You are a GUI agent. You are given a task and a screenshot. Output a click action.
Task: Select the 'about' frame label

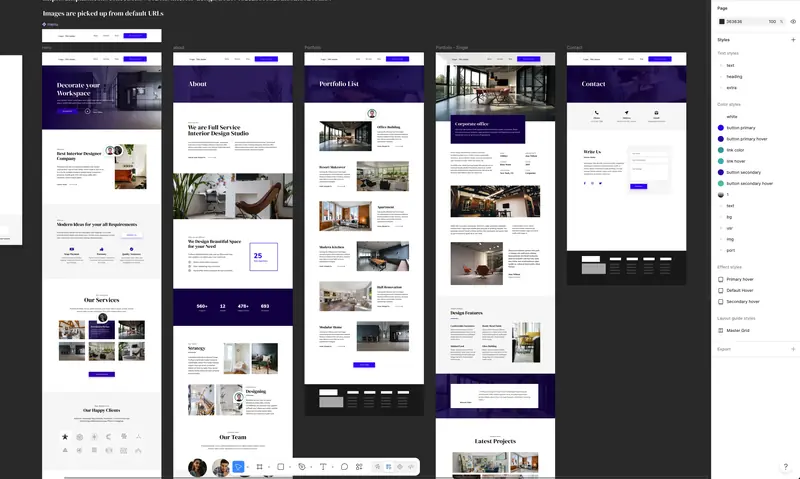pos(179,47)
